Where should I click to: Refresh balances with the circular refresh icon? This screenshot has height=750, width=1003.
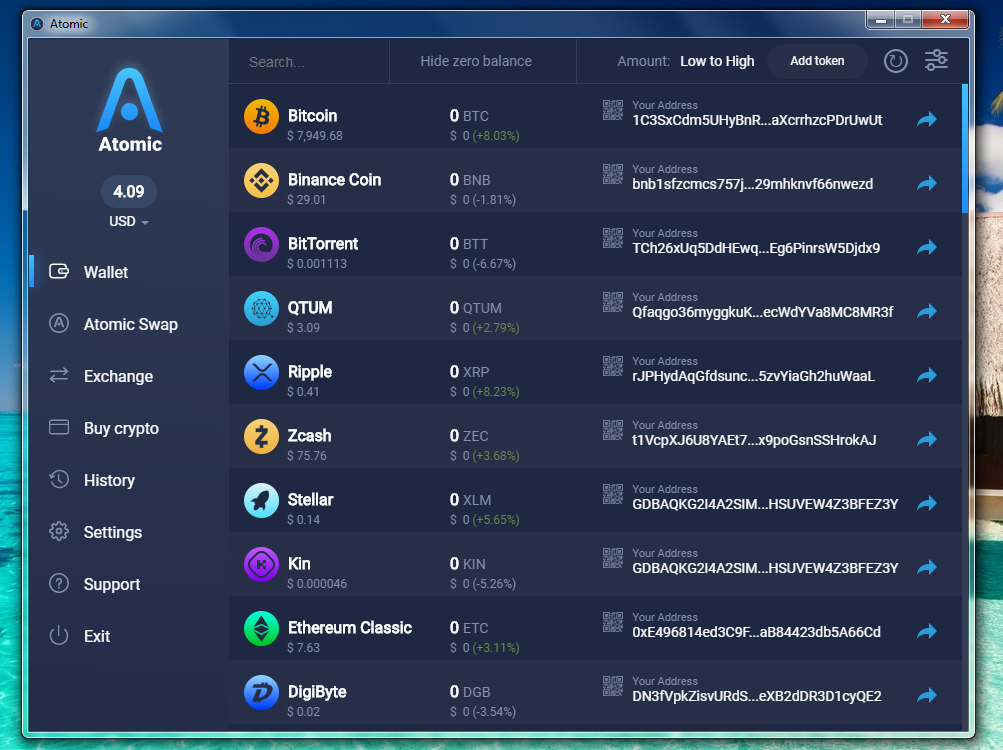(896, 61)
